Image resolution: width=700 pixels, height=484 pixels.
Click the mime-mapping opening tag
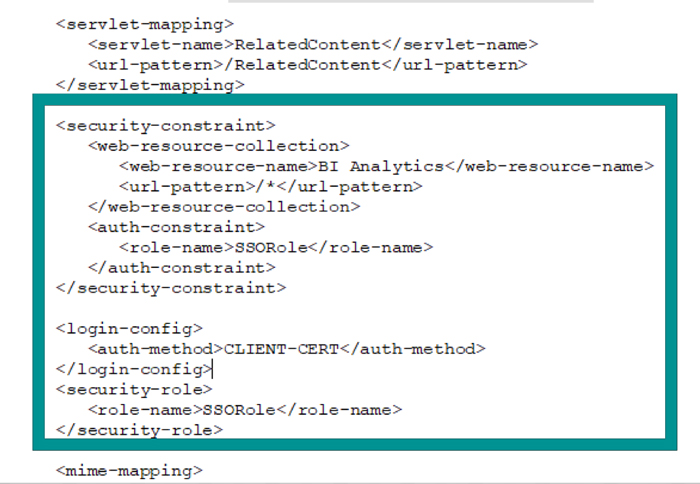pos(129,471)
